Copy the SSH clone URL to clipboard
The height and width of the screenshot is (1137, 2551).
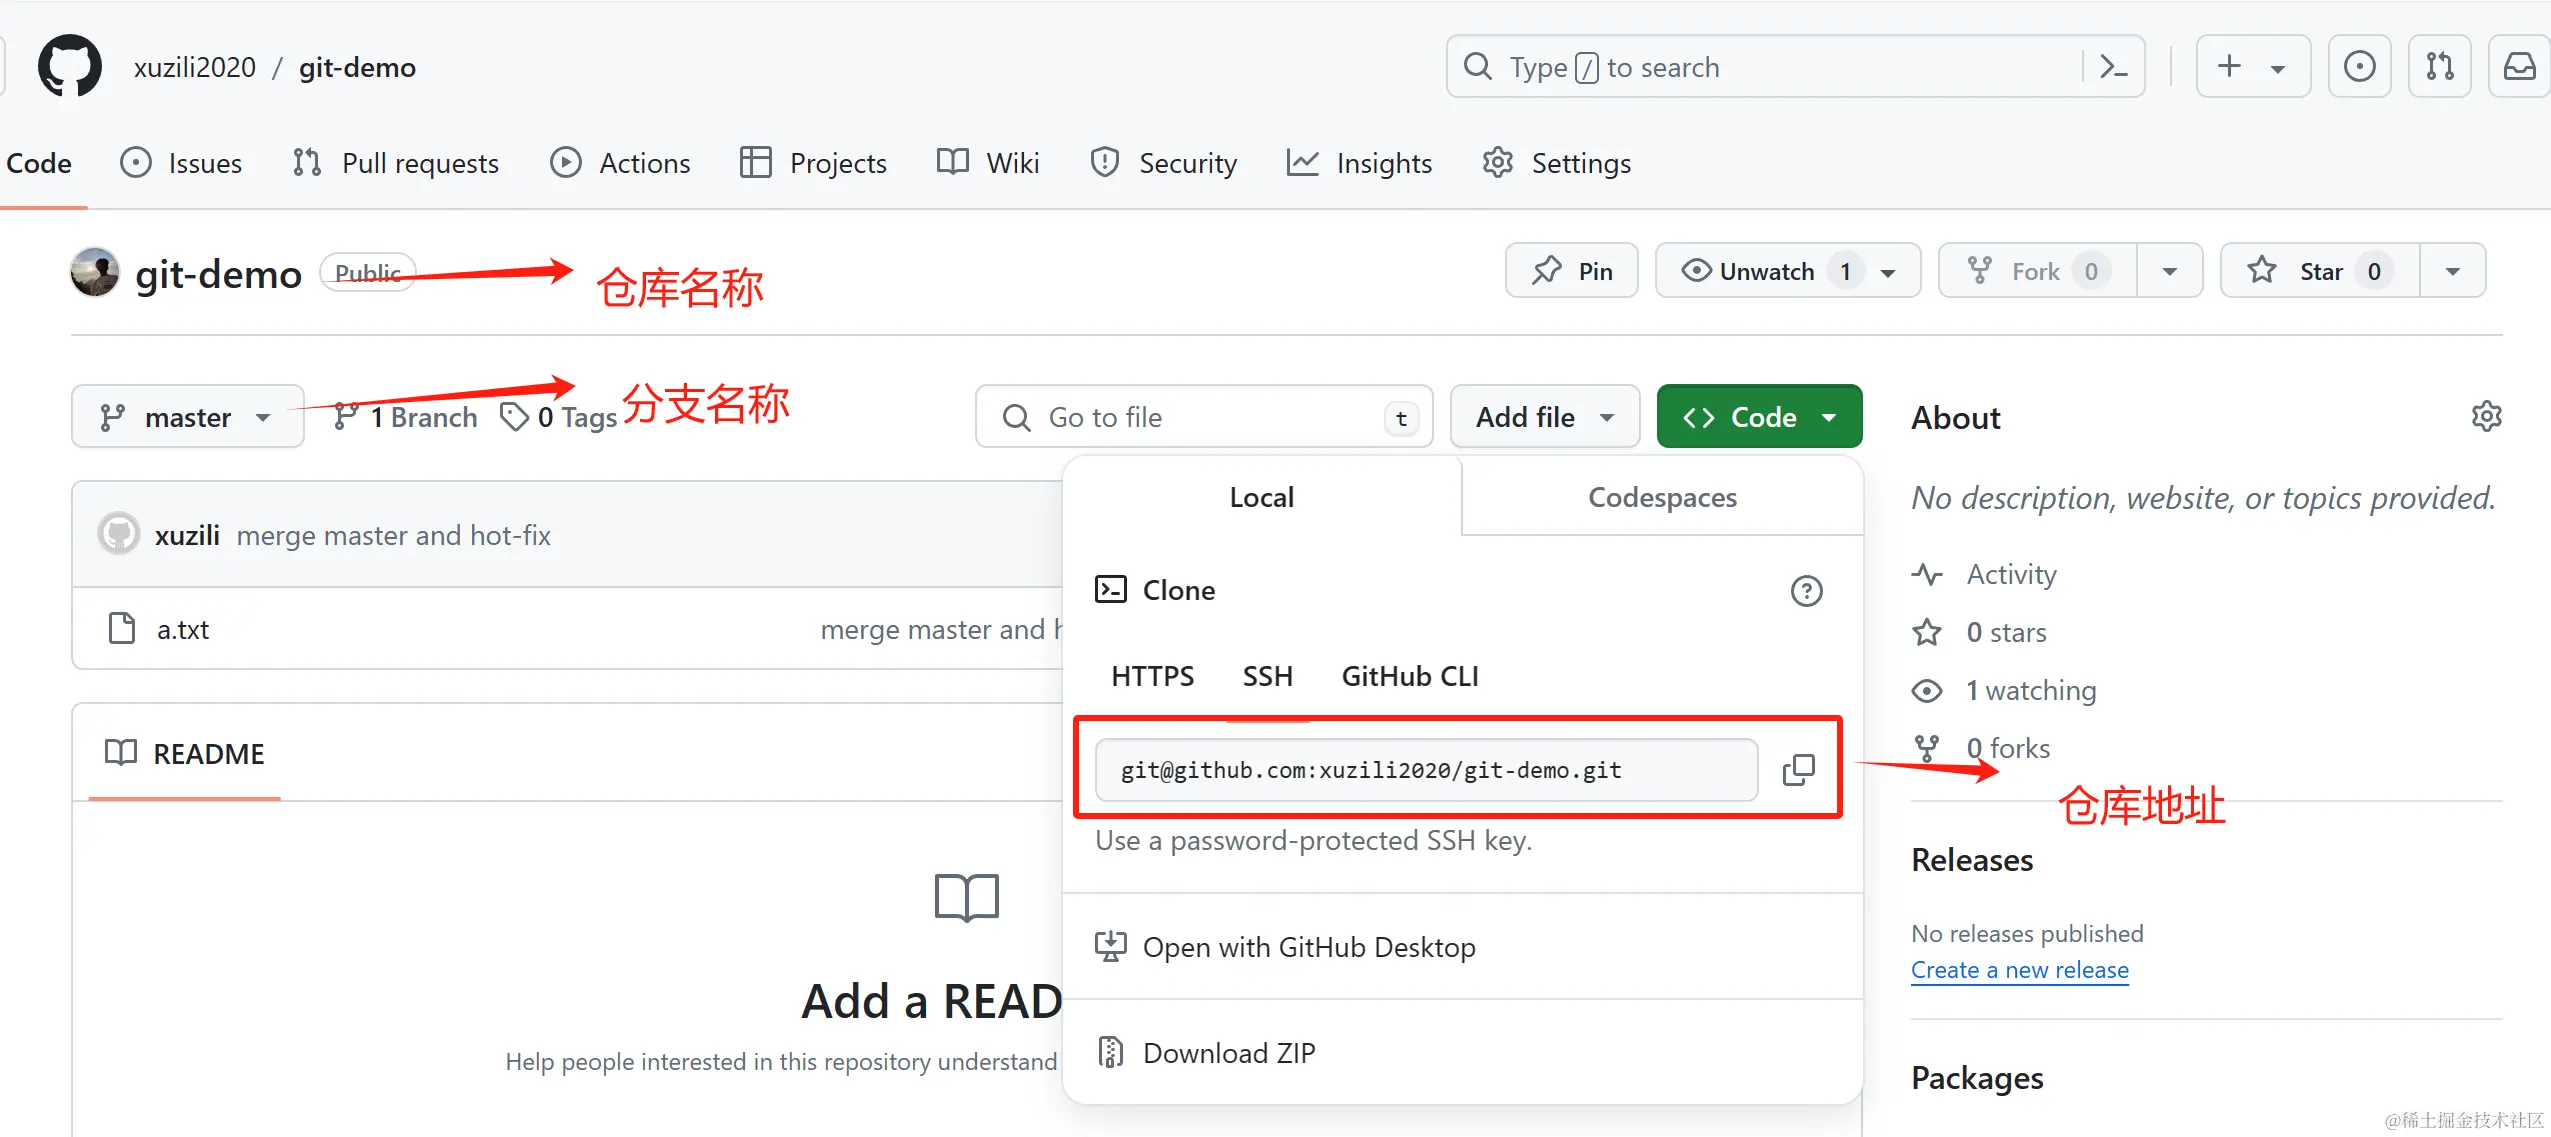click(1798, 769)
